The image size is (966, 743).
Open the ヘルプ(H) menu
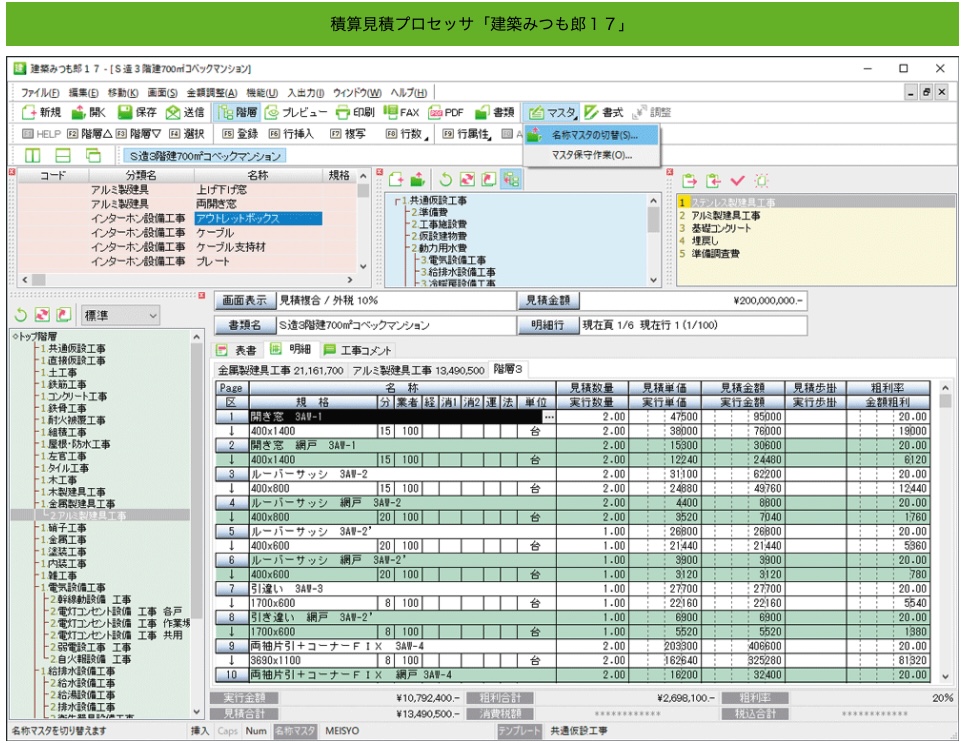408,92
